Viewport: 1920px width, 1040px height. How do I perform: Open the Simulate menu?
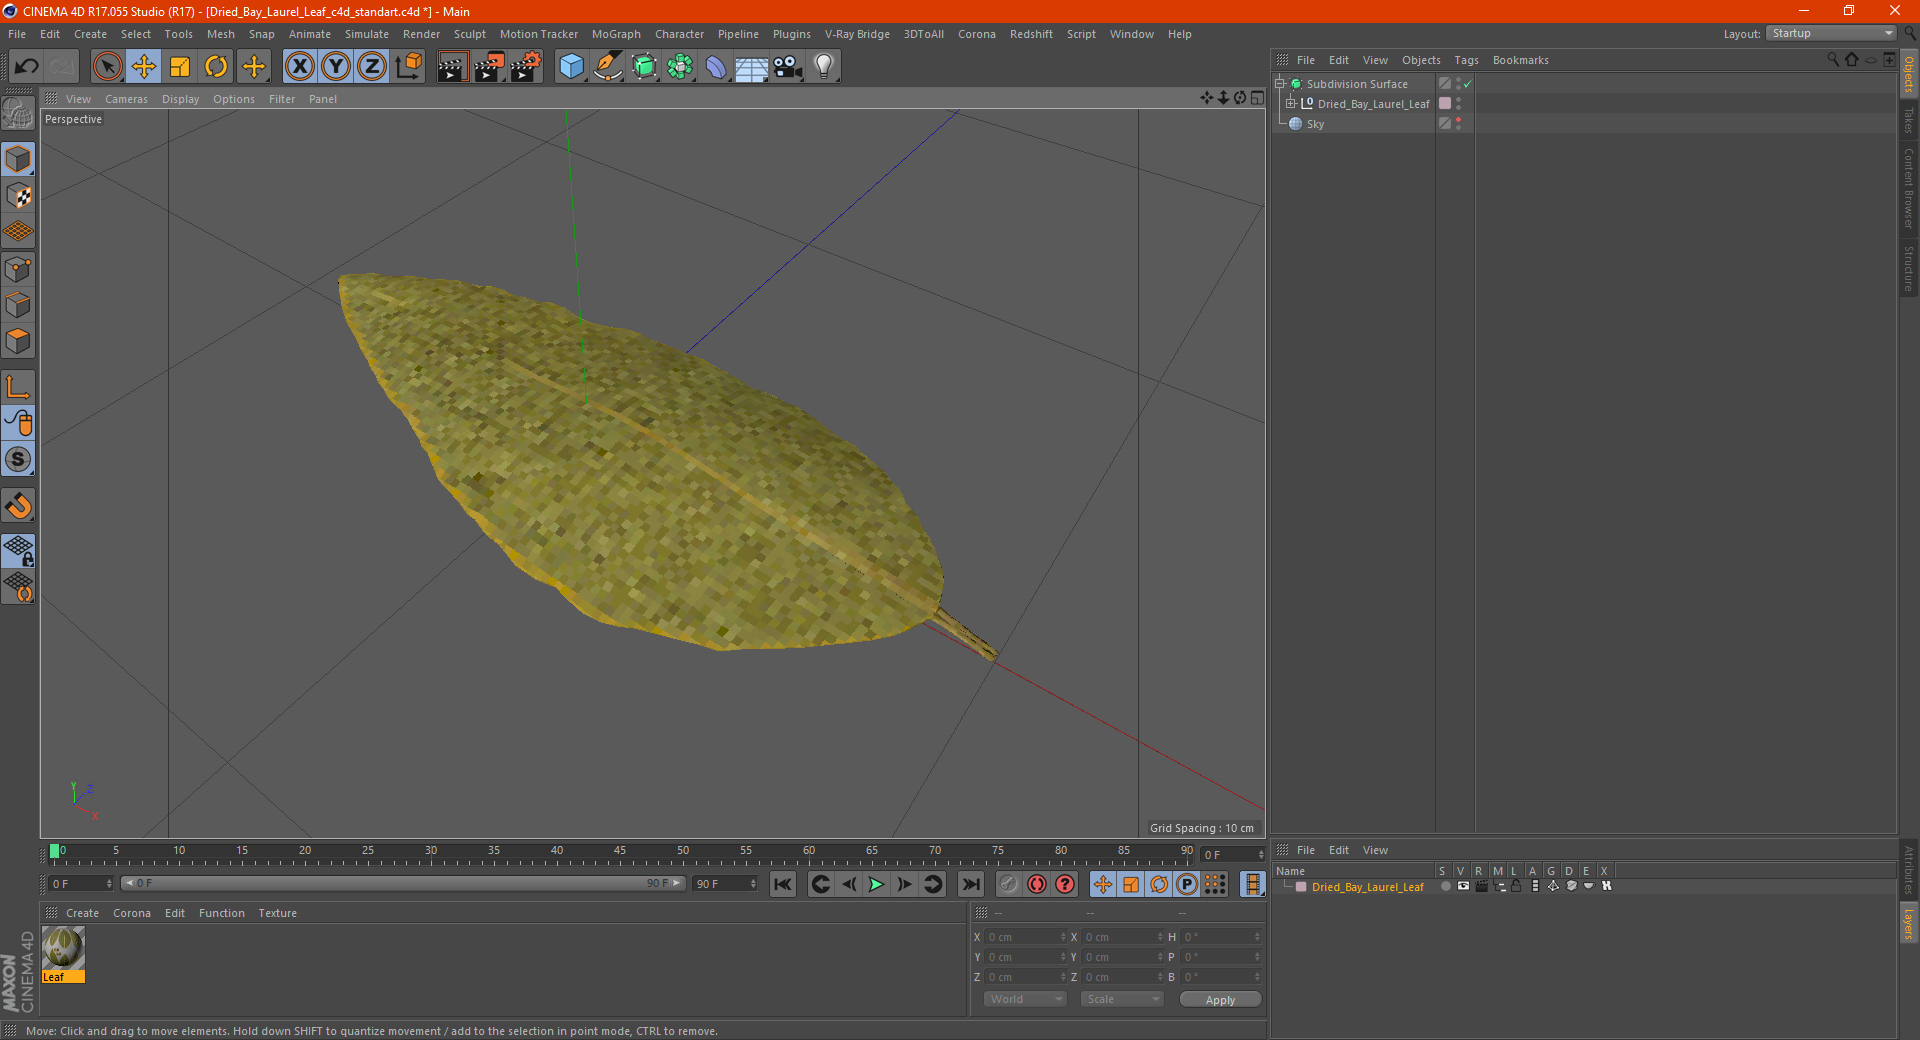click(367, 34)
